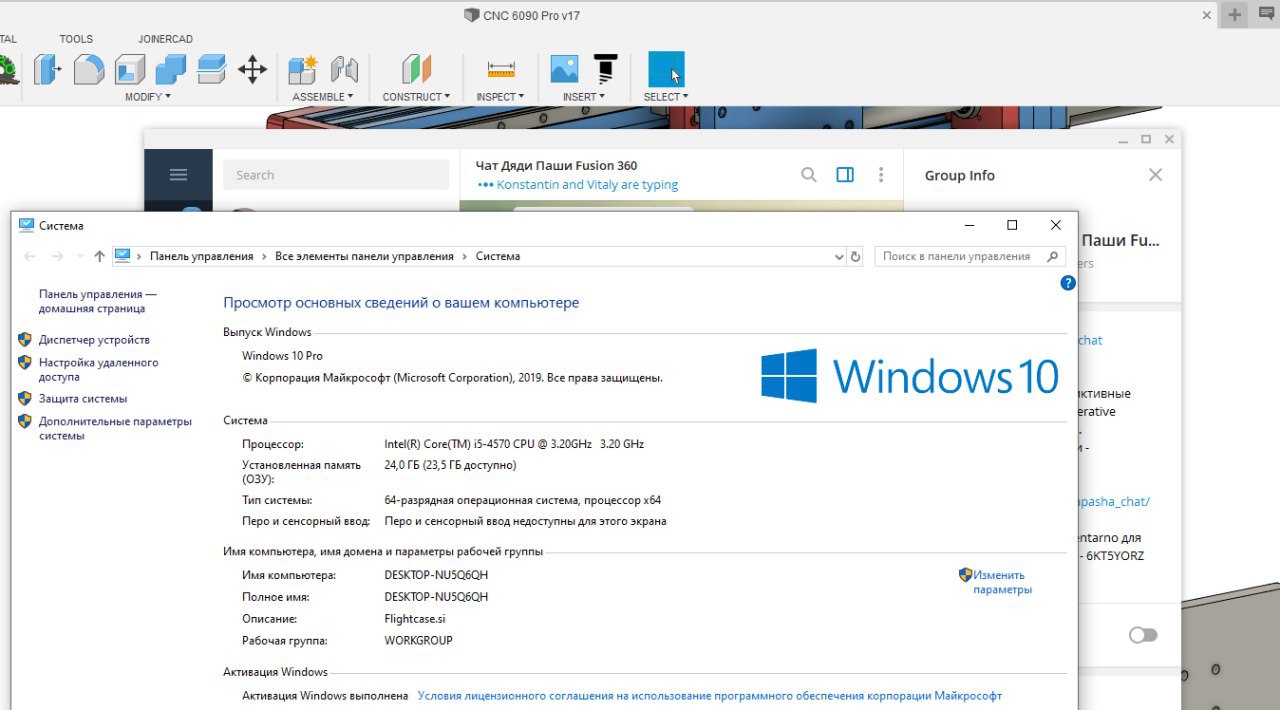This screenshot has width=1280, height=710.
Task: Click Windows 10 Pro edition text
Action: click(282, 356)
